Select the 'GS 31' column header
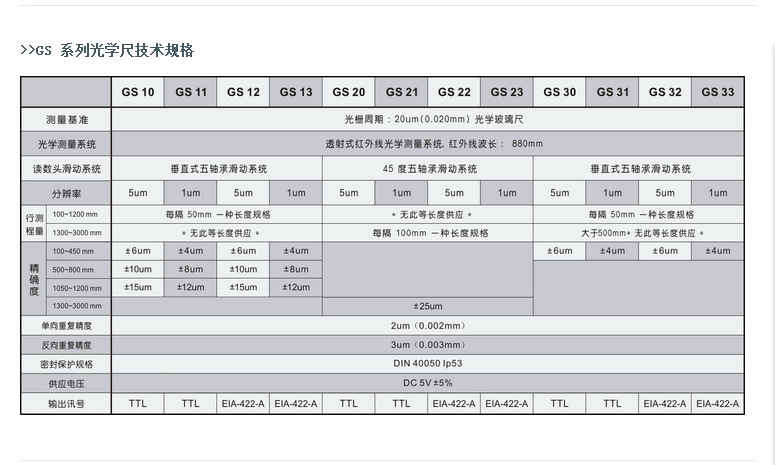Screen dimensions: 775x465 coord(612,92)
